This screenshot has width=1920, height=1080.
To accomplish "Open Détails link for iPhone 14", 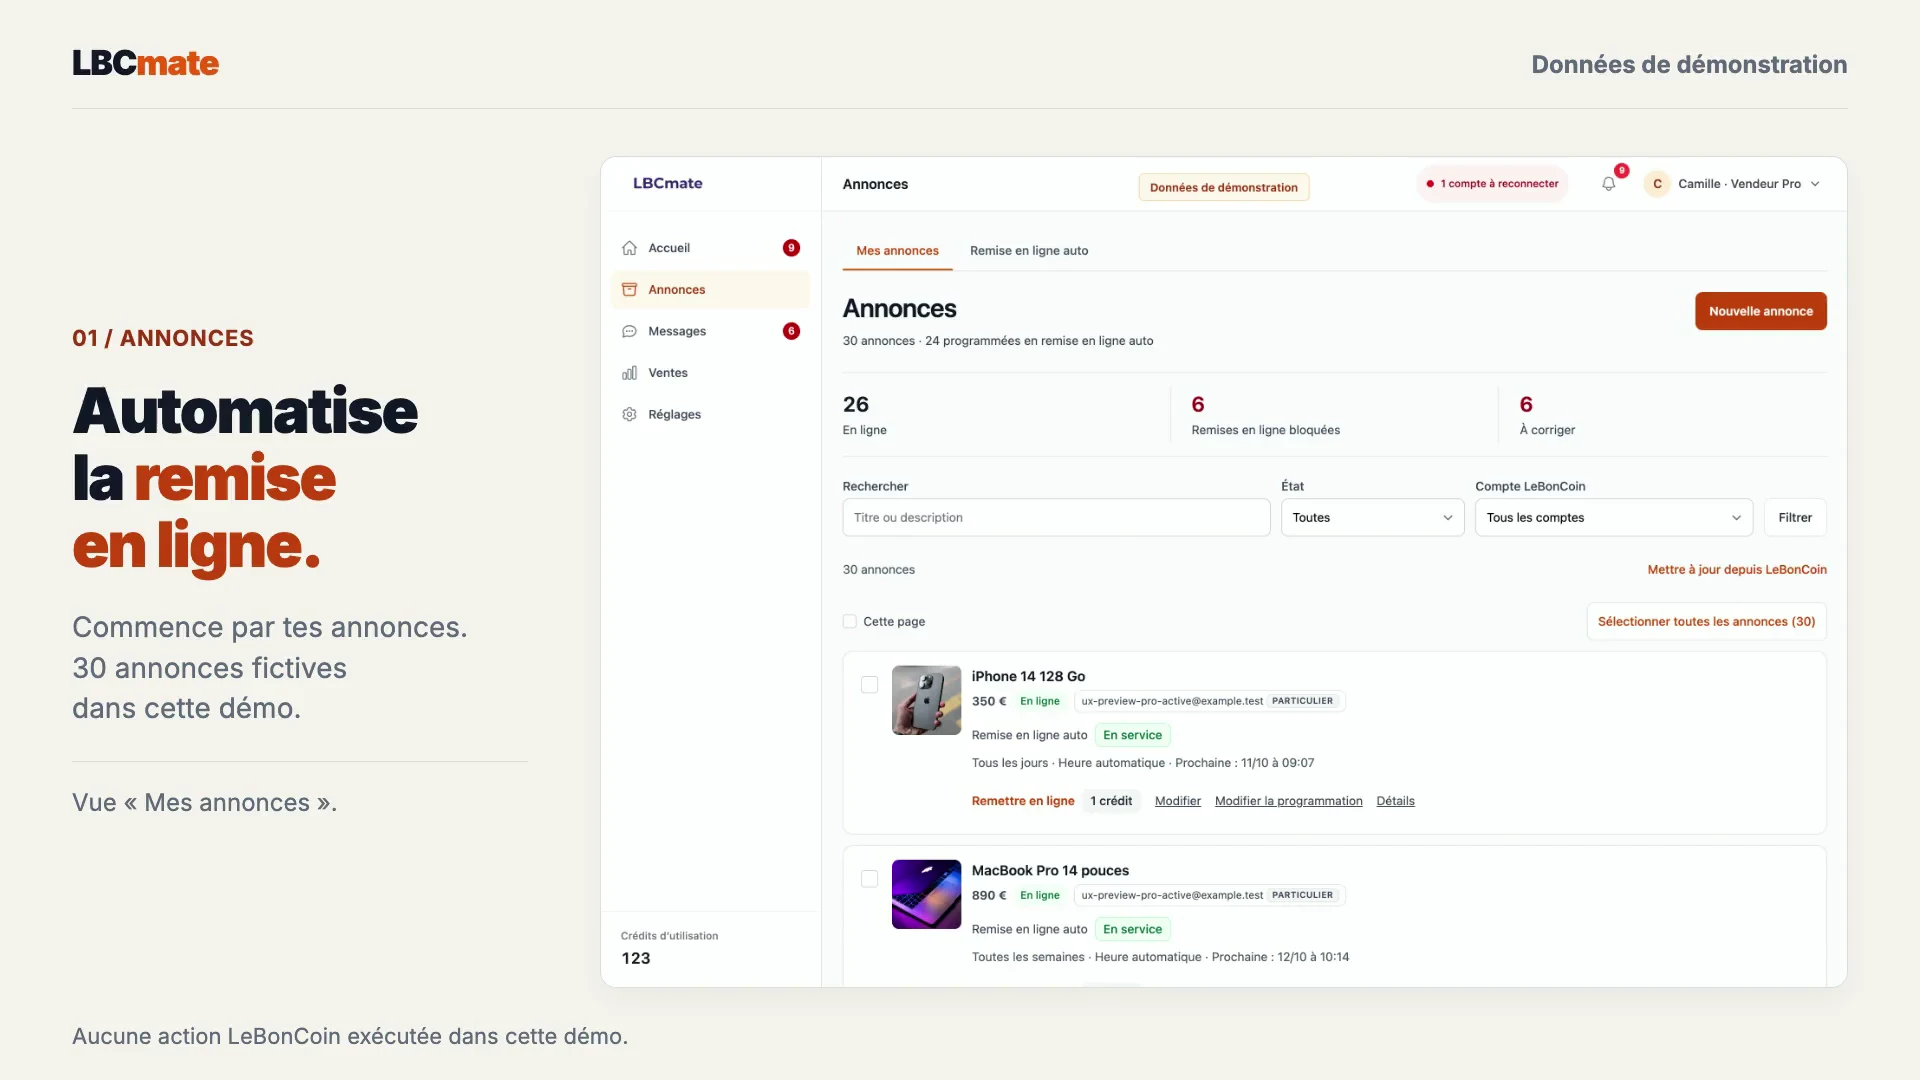I will [x=1395, y=801].
